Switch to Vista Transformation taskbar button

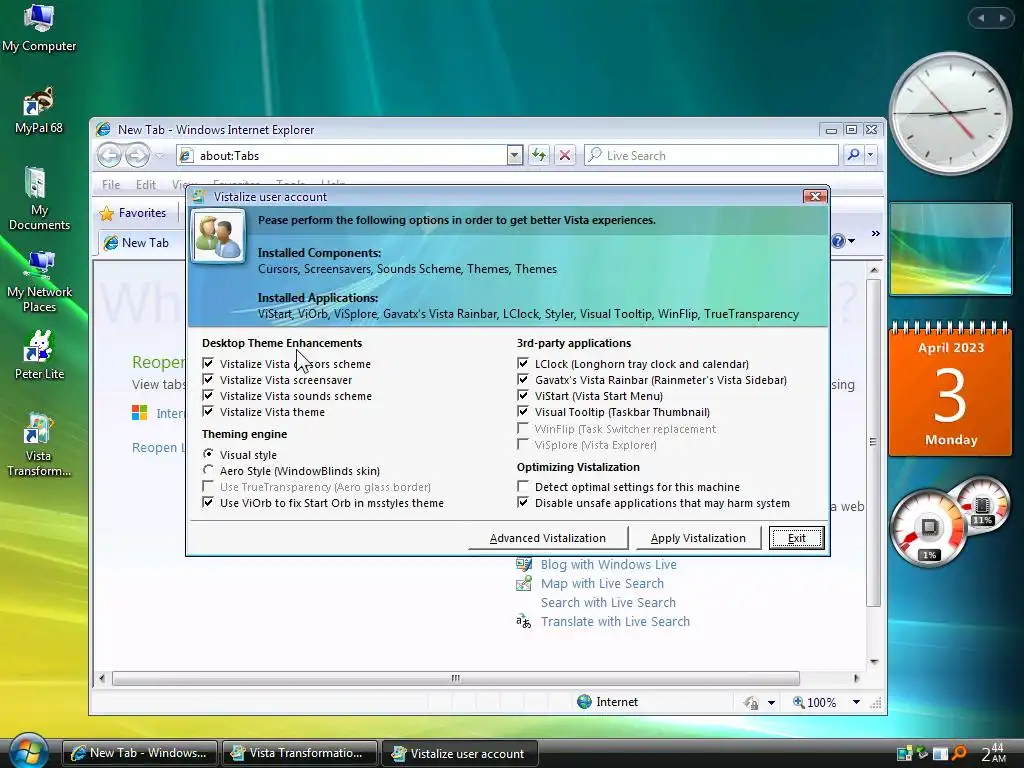300,753
